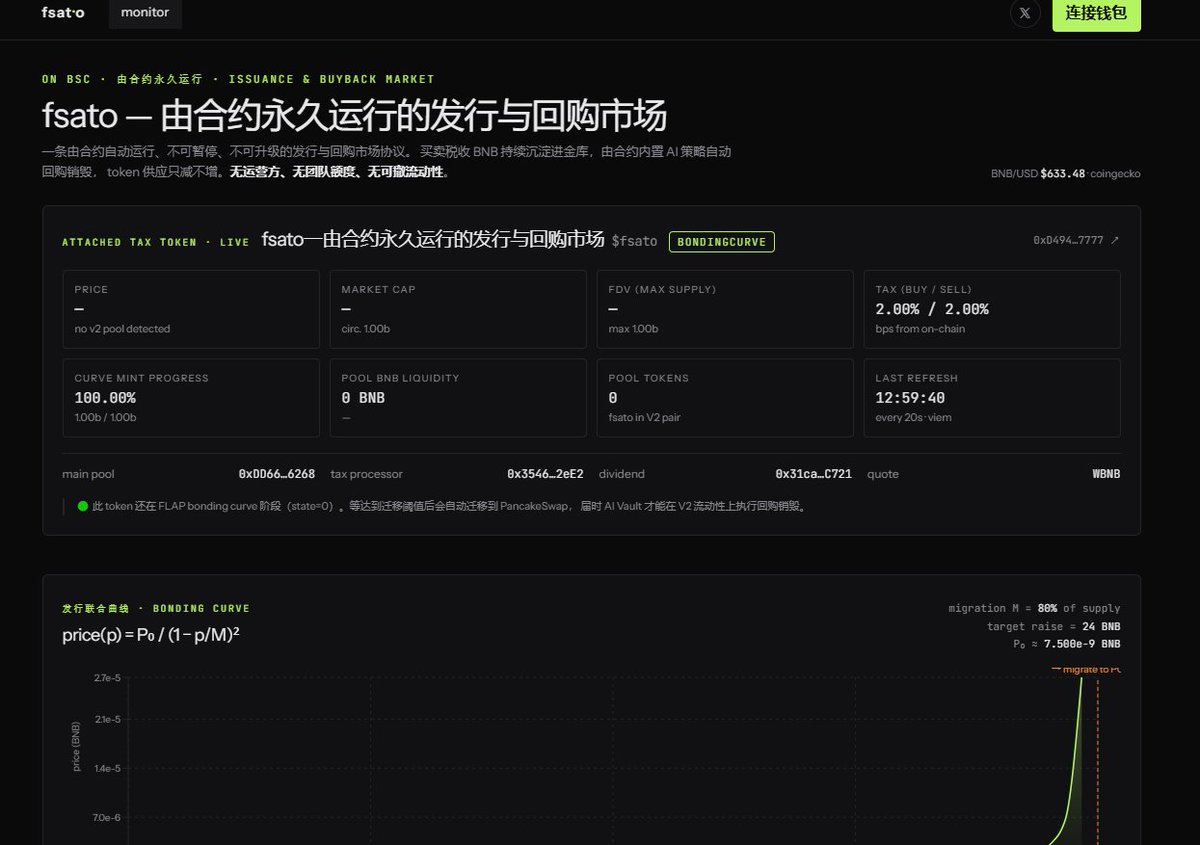Click the migrate marker on the chart

point(1088,669)
